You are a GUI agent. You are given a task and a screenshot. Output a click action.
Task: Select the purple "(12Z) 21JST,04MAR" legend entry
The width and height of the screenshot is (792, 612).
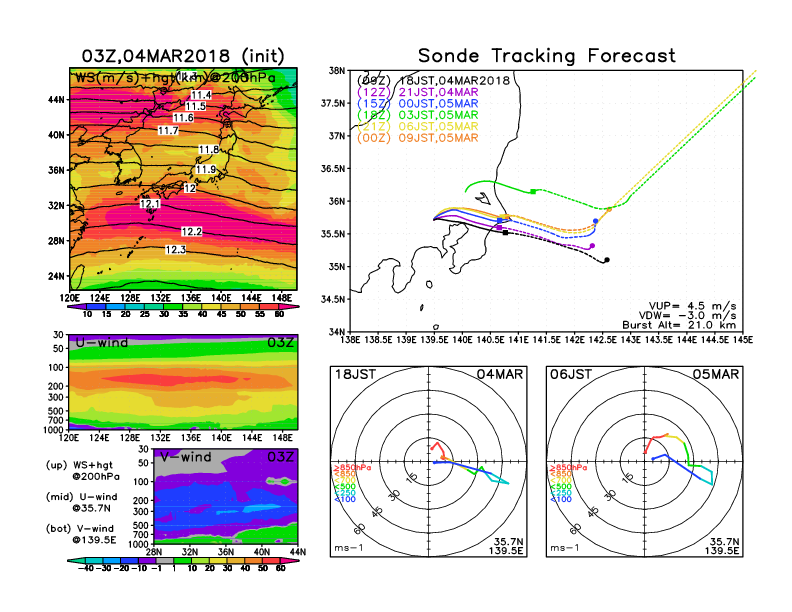tap(417, 92)
